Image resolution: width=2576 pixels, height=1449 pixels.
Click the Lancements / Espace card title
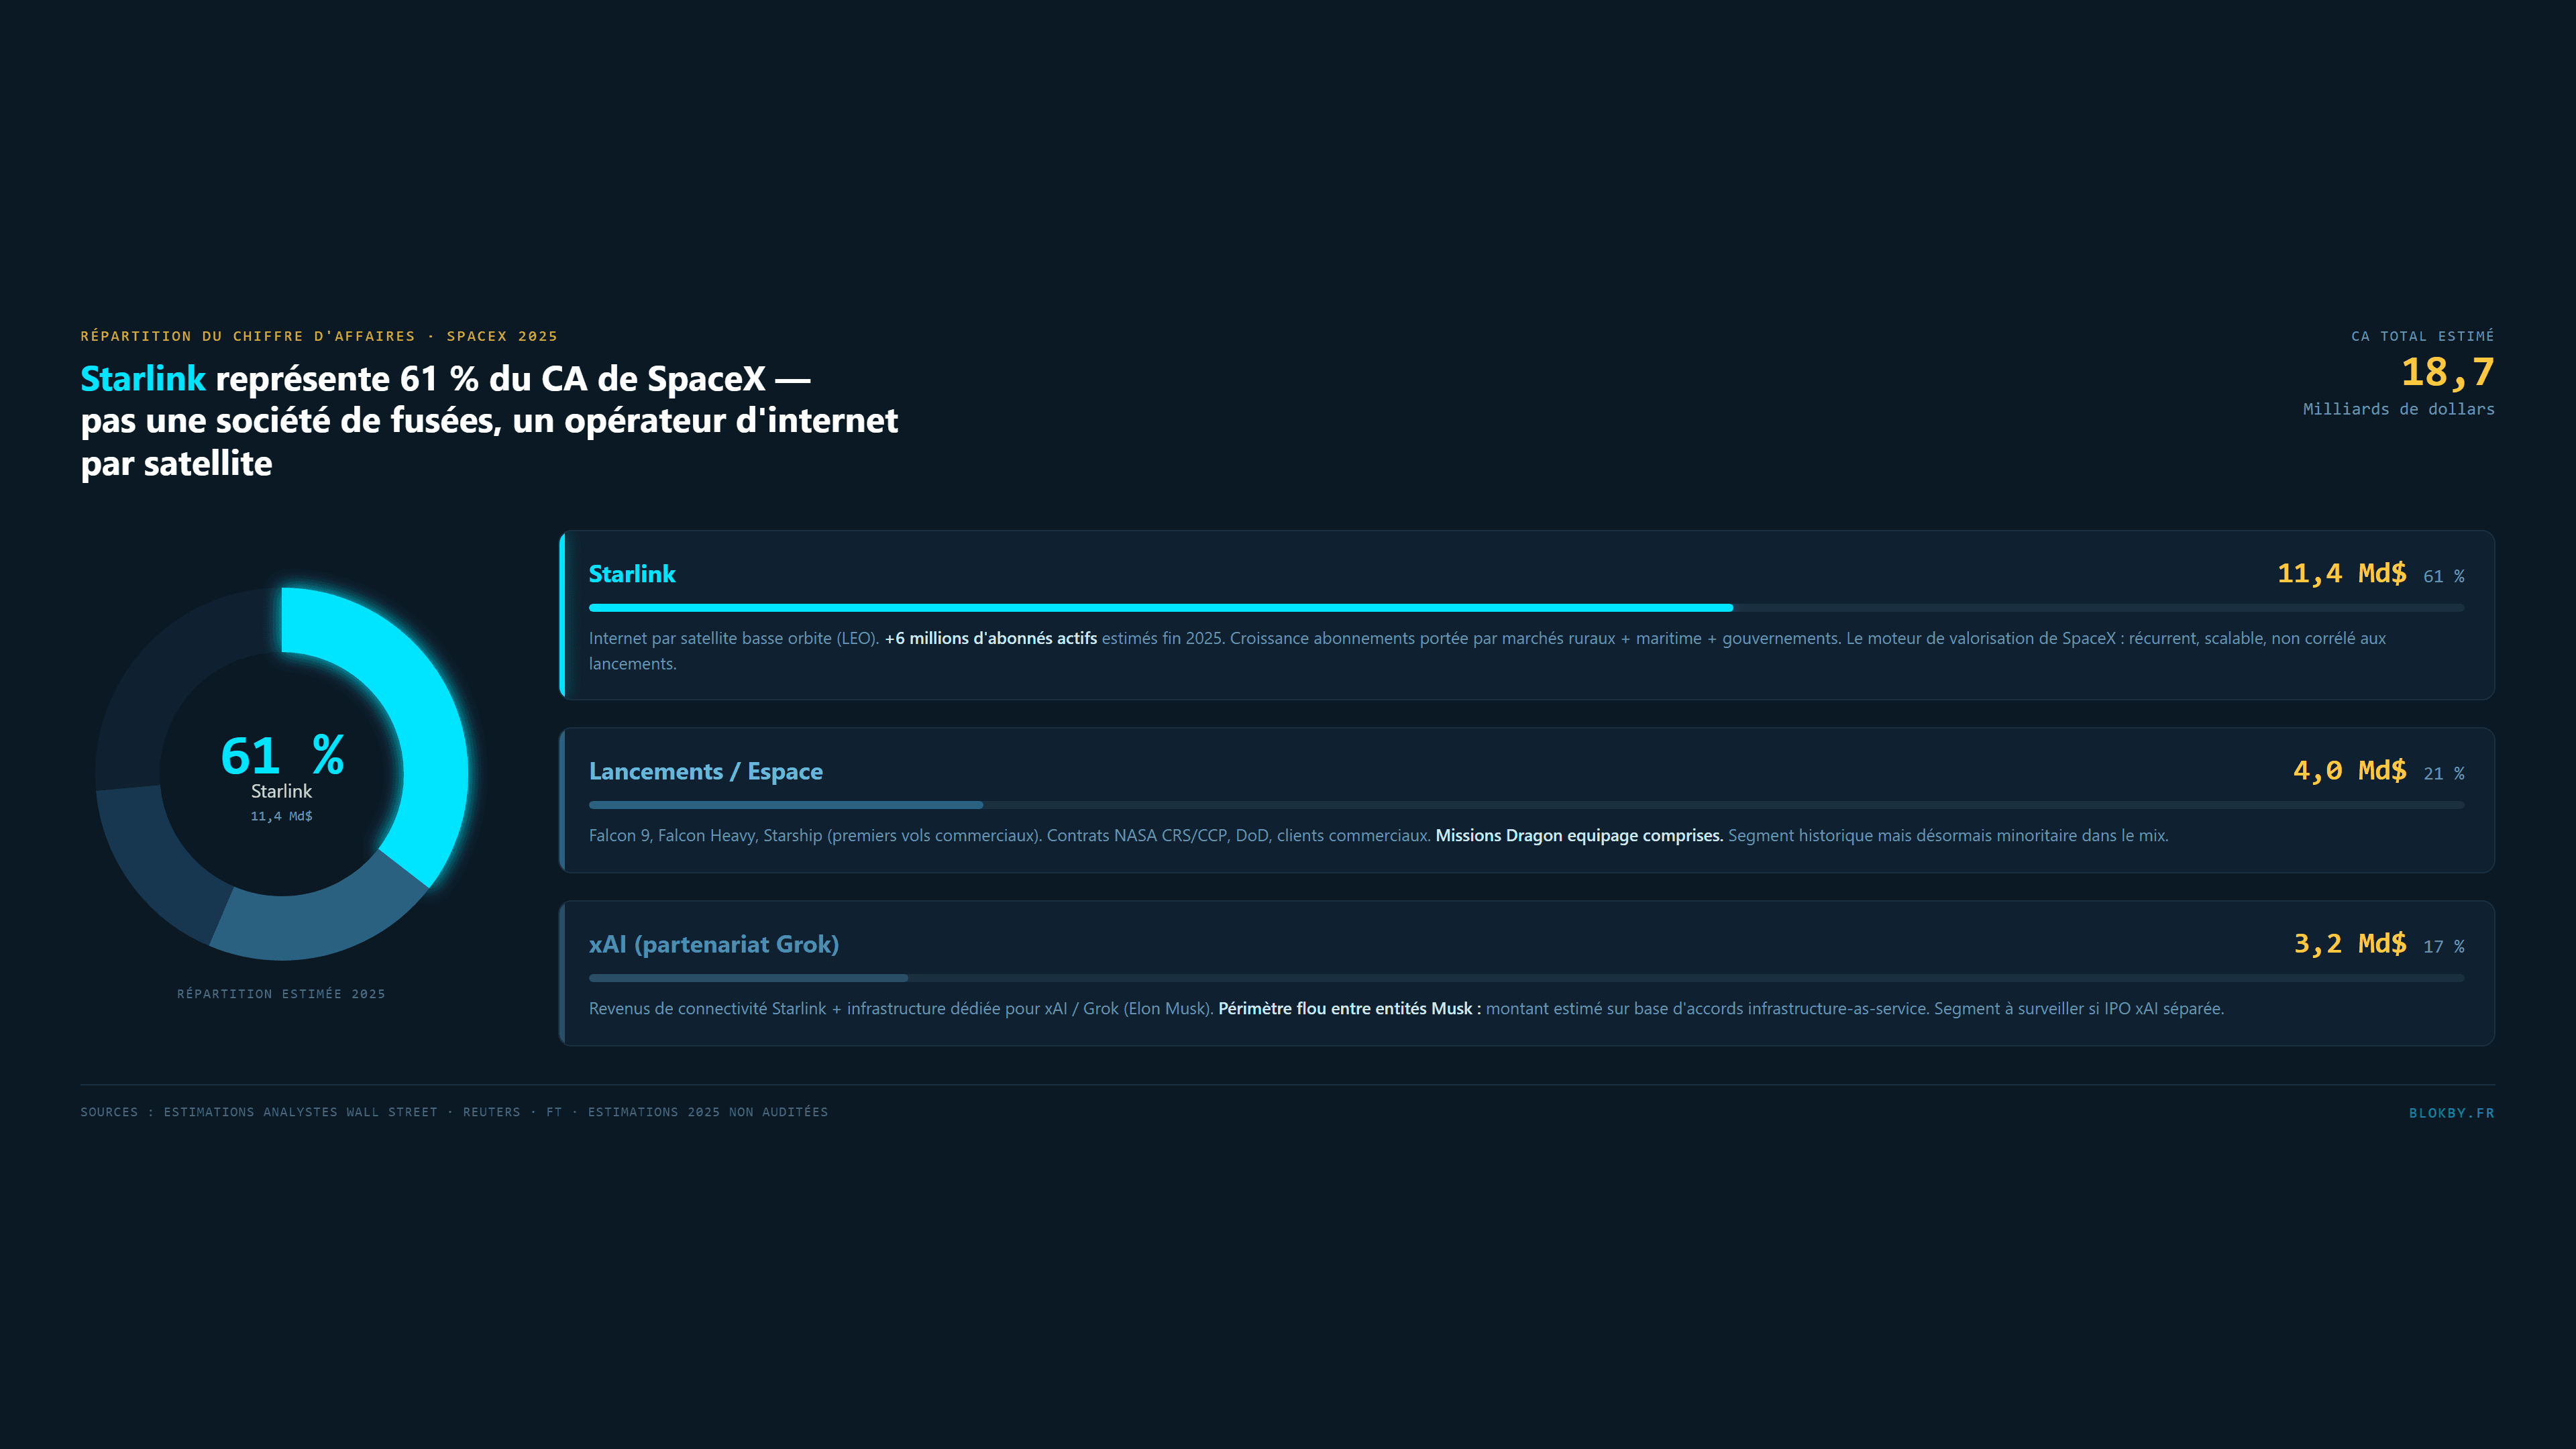[706, 771]
